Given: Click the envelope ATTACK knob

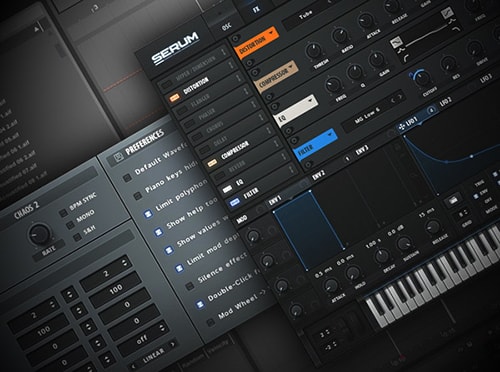Looking at the screenshot, I should pos(331,286).
